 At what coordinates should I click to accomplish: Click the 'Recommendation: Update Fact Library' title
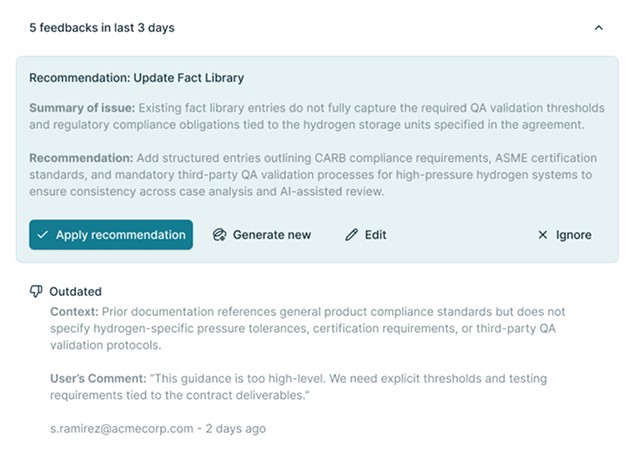click(136, 77)
